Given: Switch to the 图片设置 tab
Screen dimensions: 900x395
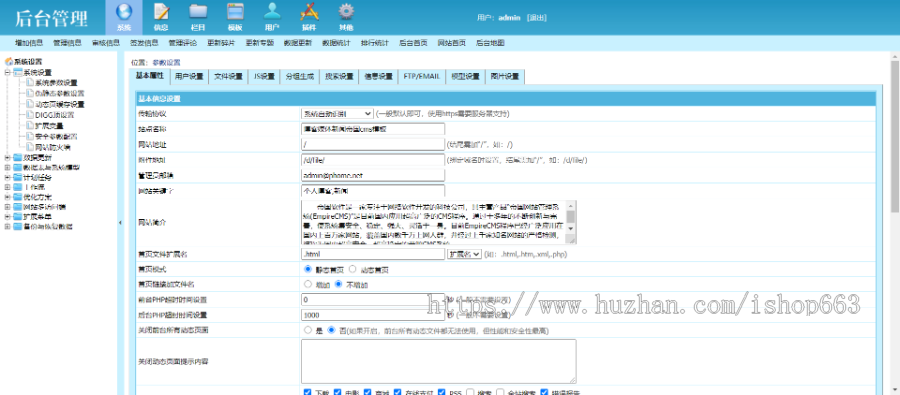Looking at the screenshot, I should click(505, 77).
